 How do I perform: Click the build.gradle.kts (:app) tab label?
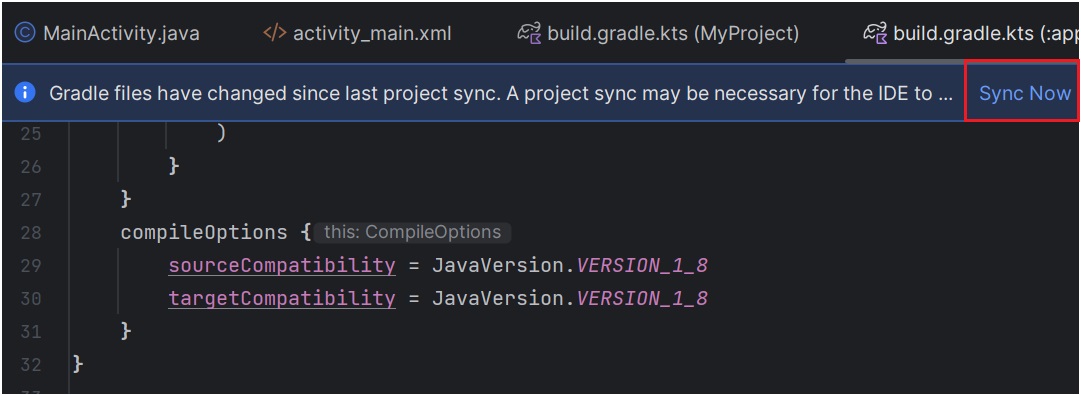click(970, 32)
